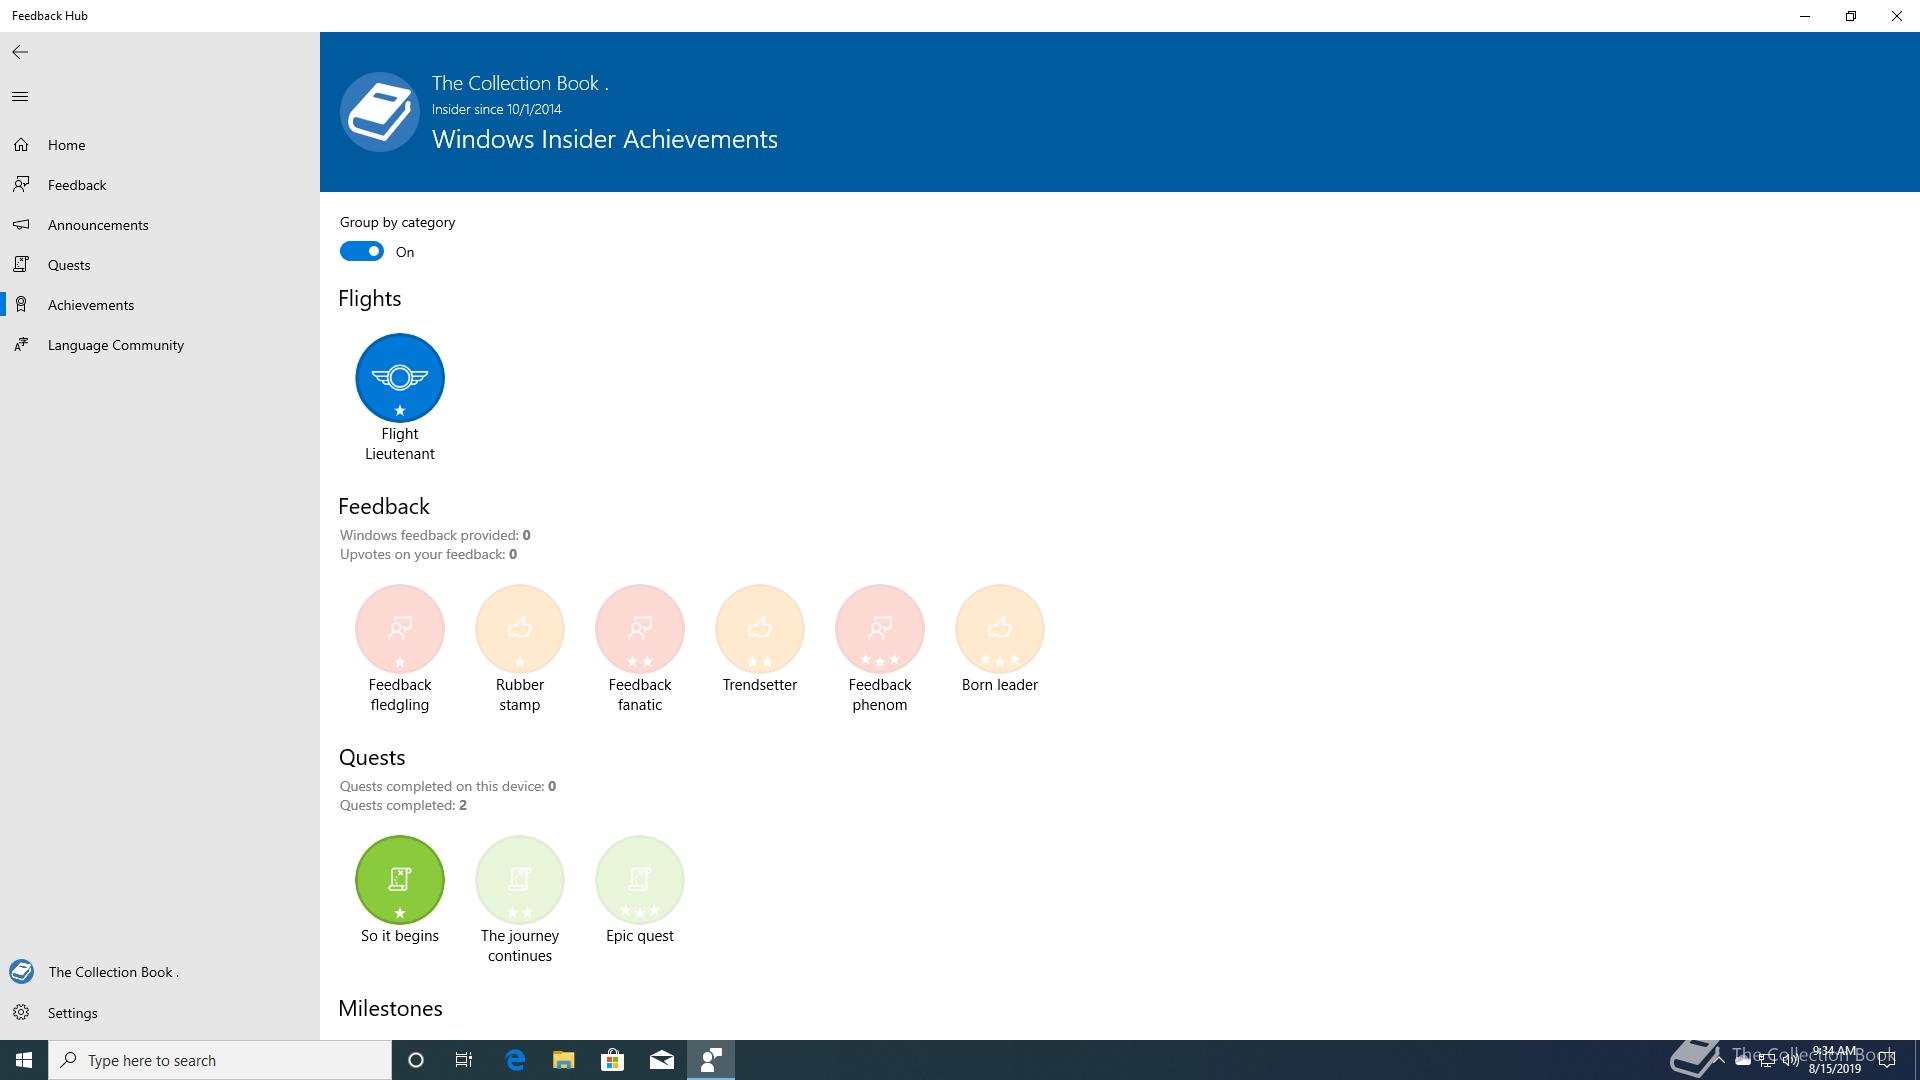Click the Feedback fanatic badge
This screenshot has width=1920, height=1080.
[x=640, y=629]
